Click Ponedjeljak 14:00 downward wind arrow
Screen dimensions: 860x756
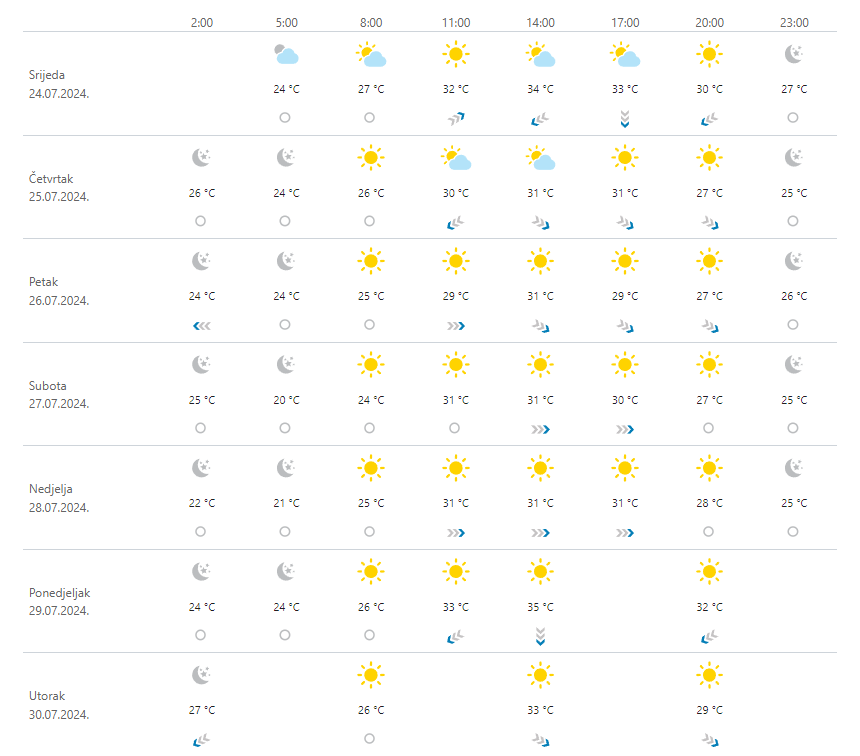[x=540, y=636]
